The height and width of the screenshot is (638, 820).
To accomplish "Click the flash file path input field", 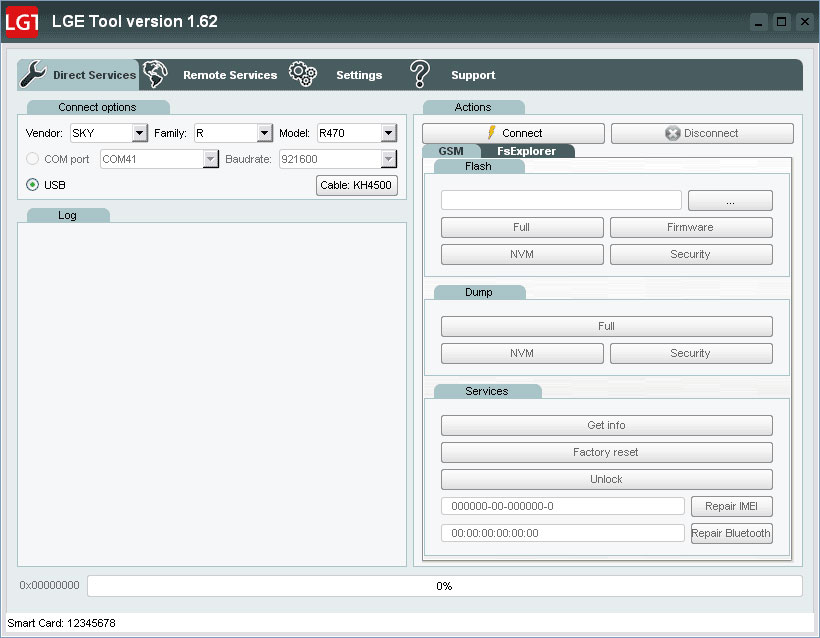I will pos(561,200).
